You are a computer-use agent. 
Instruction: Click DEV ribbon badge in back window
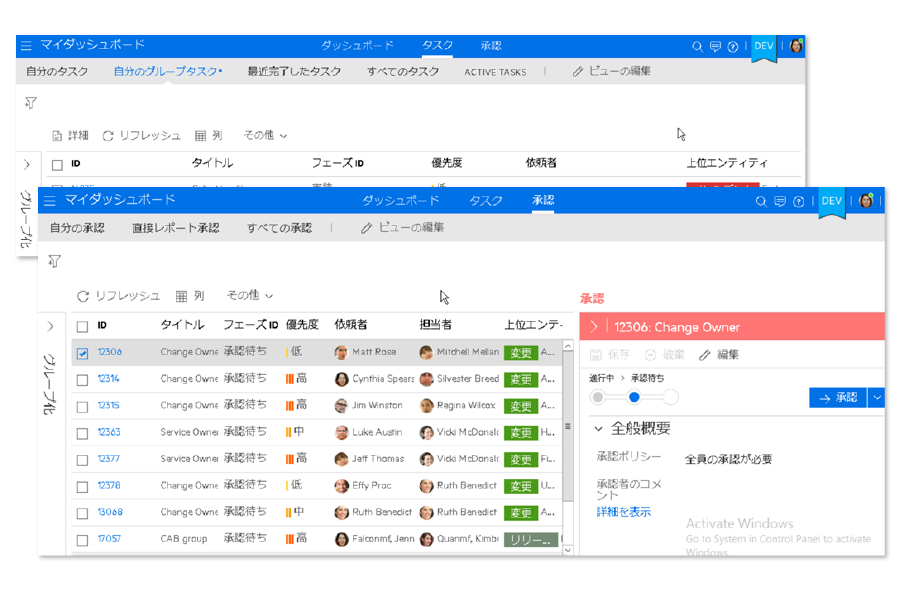[x=763, y=47]
